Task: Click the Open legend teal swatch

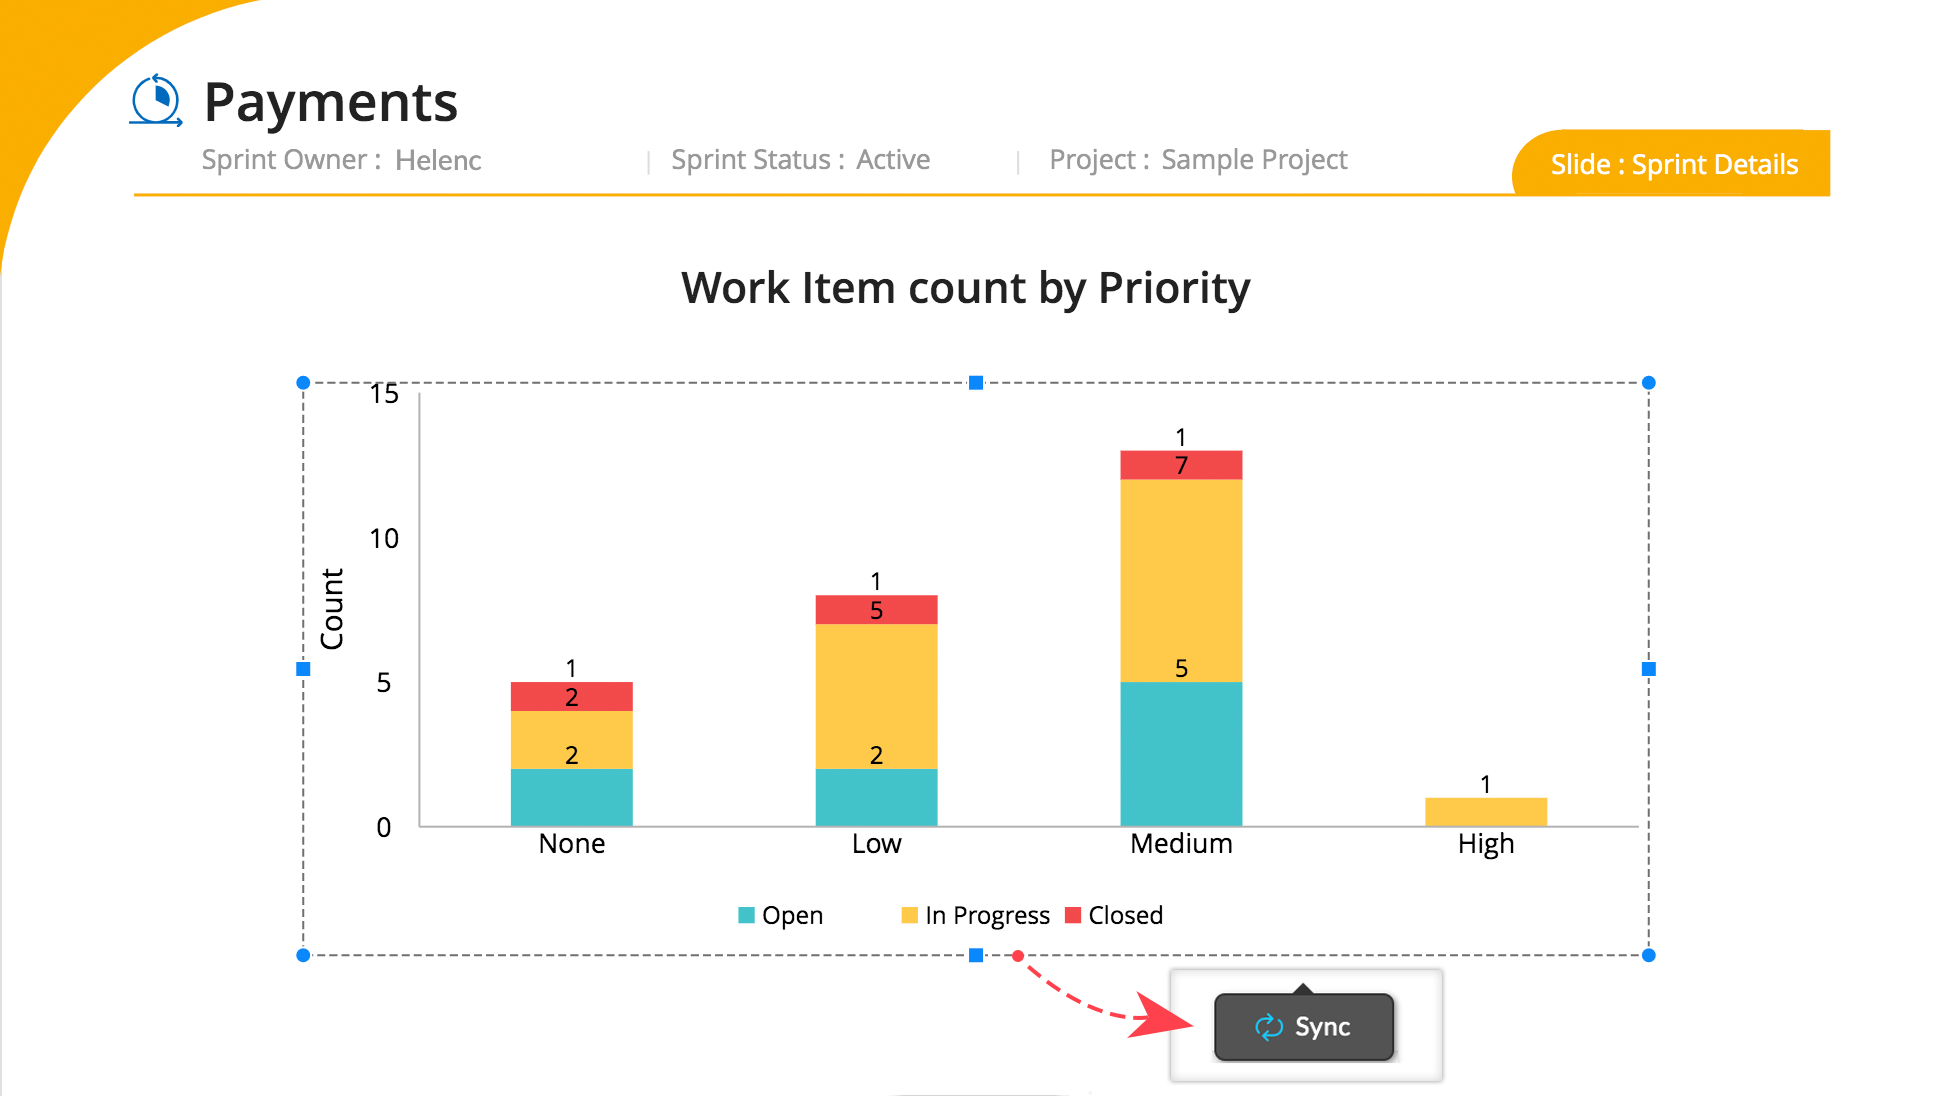Action: [x=746, y=915]
